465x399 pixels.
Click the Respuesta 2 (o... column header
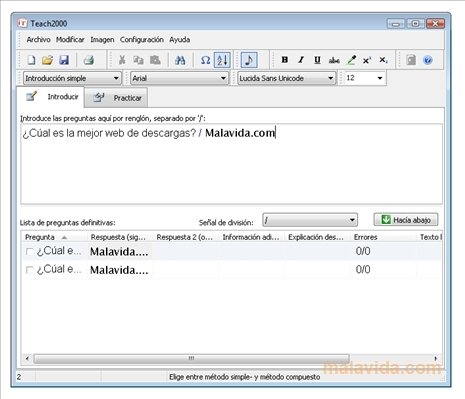186,237
